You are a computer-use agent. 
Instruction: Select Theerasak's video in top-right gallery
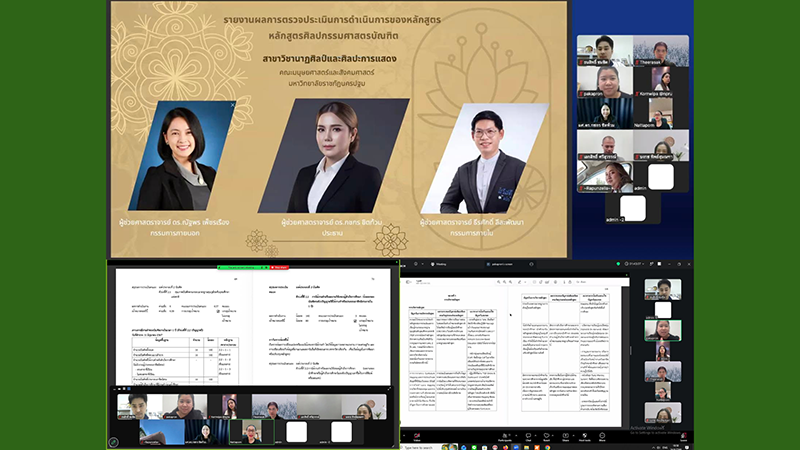point(661,51)
